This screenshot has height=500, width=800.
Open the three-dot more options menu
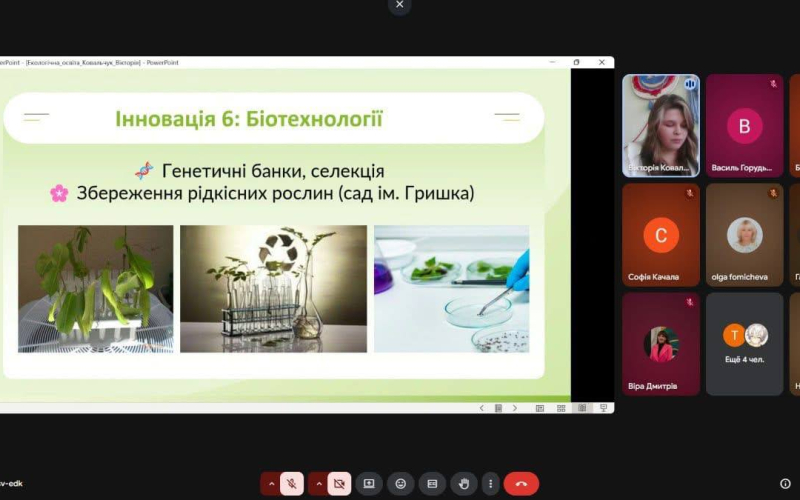pos(490,484)
